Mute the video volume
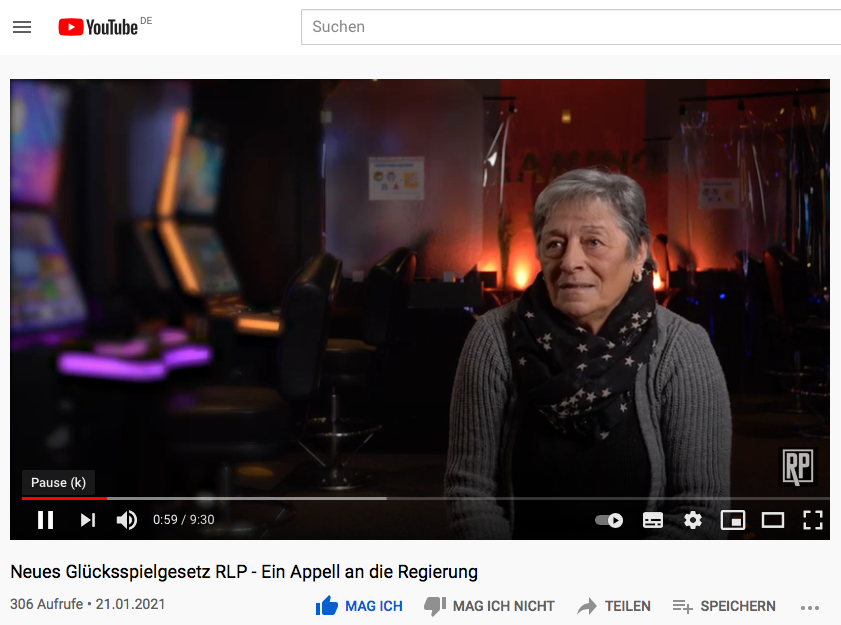Image resolution: width=841 pixels, height=625 pixels. pos(127,520)
